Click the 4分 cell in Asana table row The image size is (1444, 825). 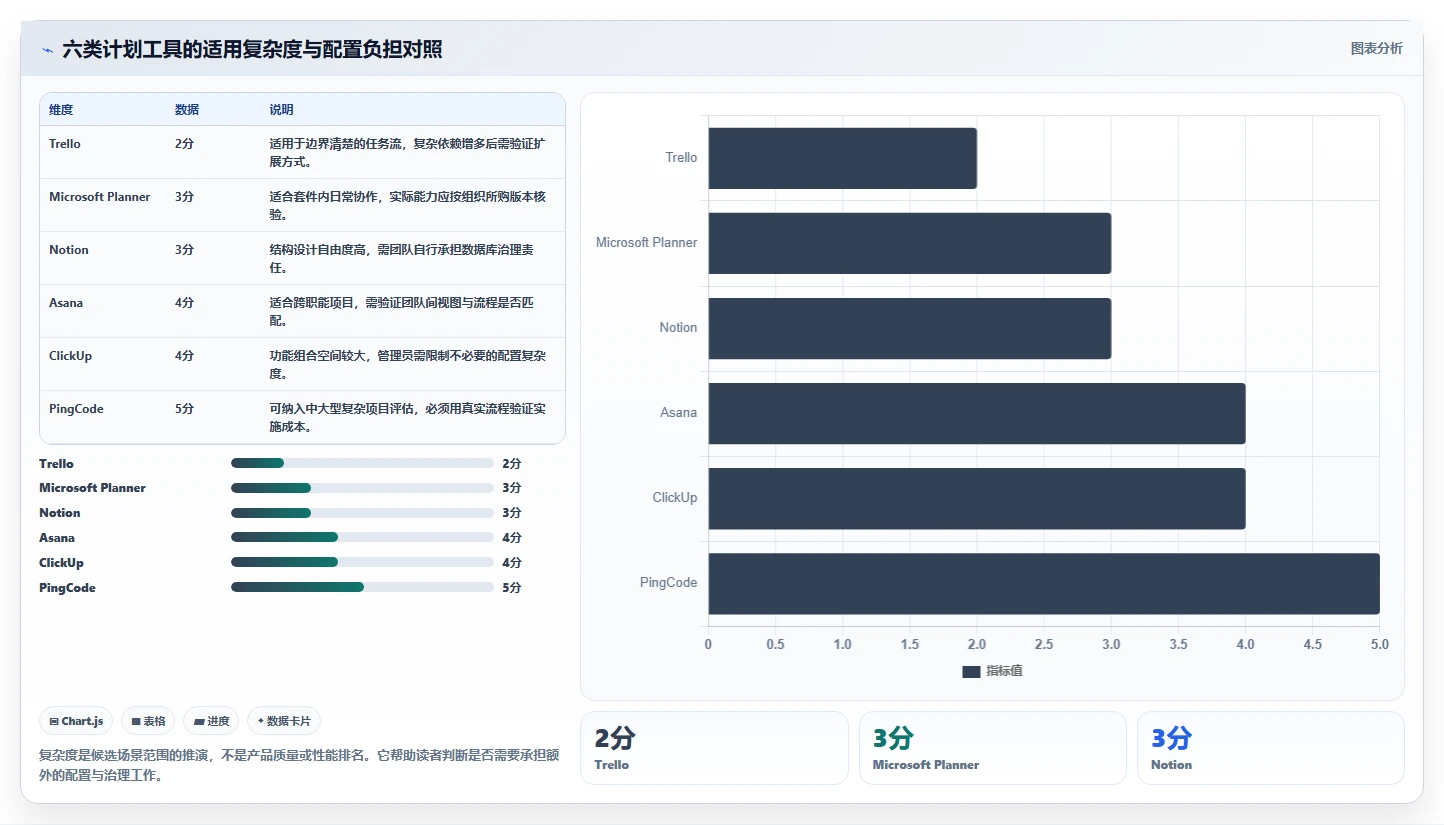185,303
